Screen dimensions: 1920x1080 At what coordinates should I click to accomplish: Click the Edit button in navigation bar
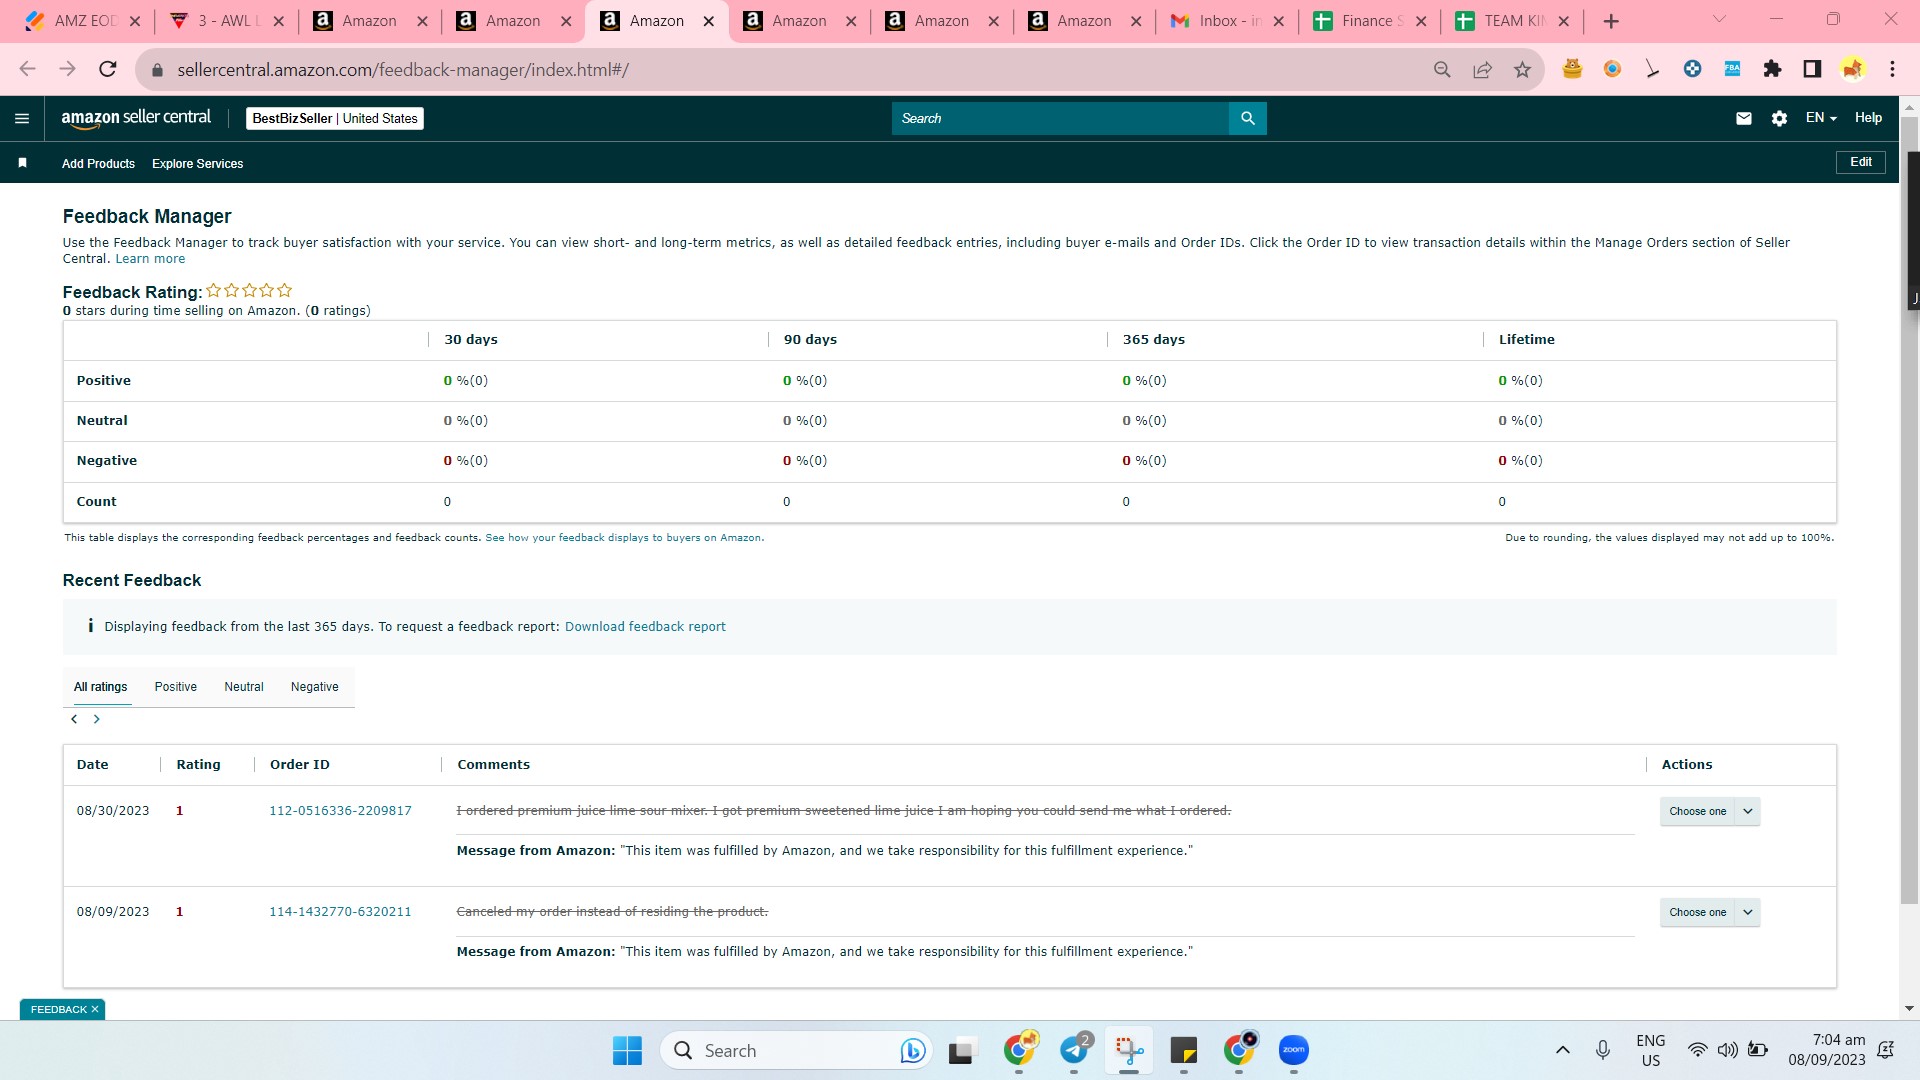[1860, 162]
